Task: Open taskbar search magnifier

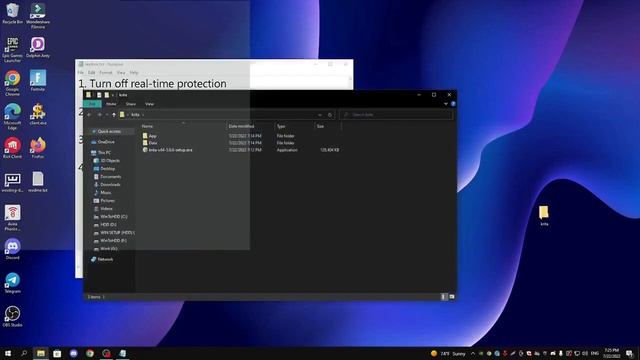Action: (x=24, y=353)
